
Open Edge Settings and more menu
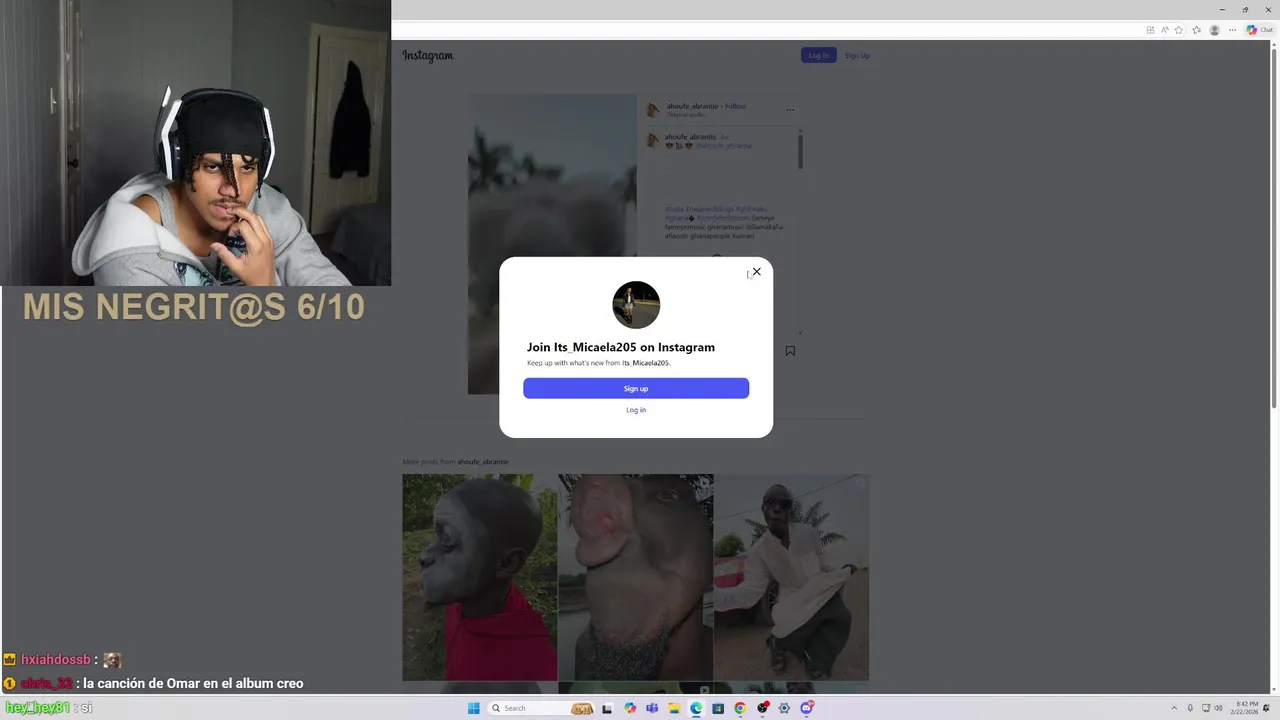coord(1233,30)
